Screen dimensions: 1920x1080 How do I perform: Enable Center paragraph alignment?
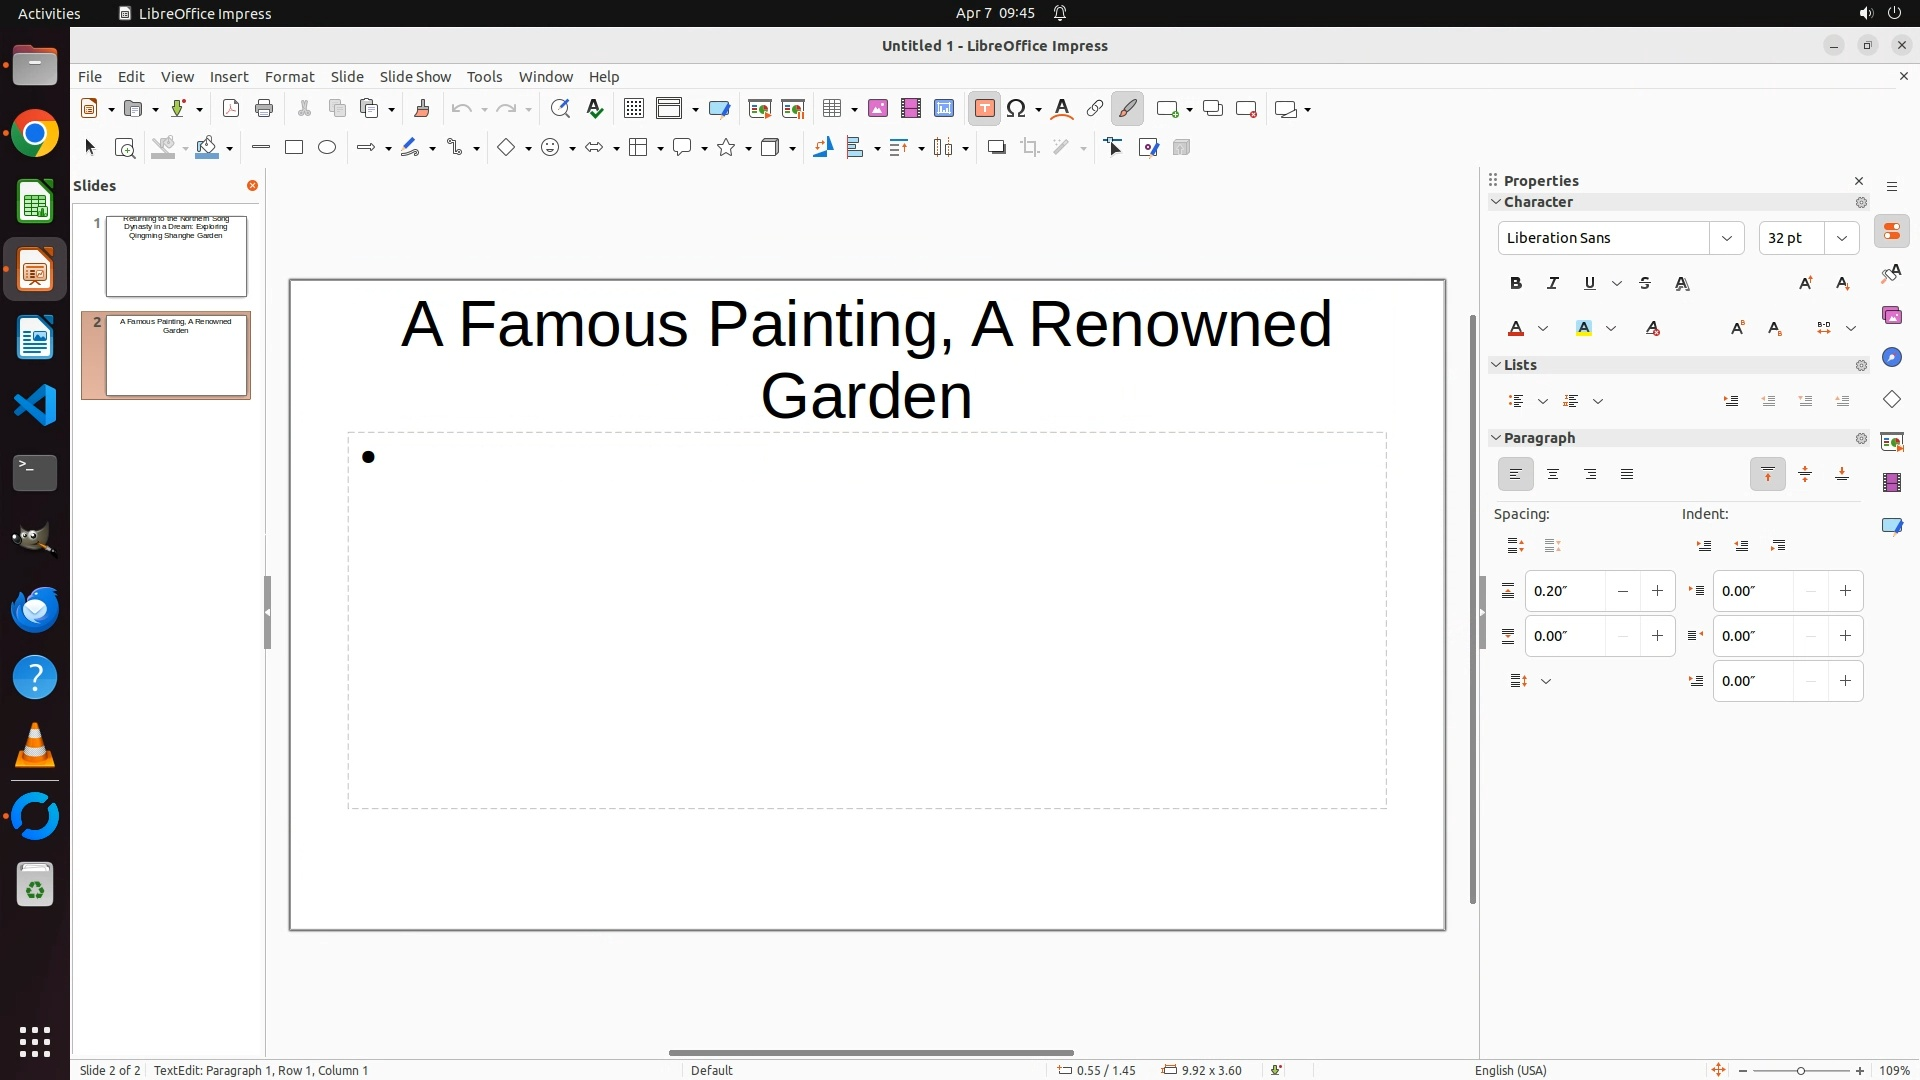point(1552,475)
